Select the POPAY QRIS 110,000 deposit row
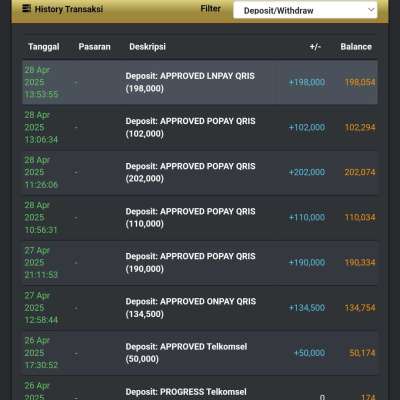The width and height of the screenshot is (400, 400). click(x=200, y=217)
